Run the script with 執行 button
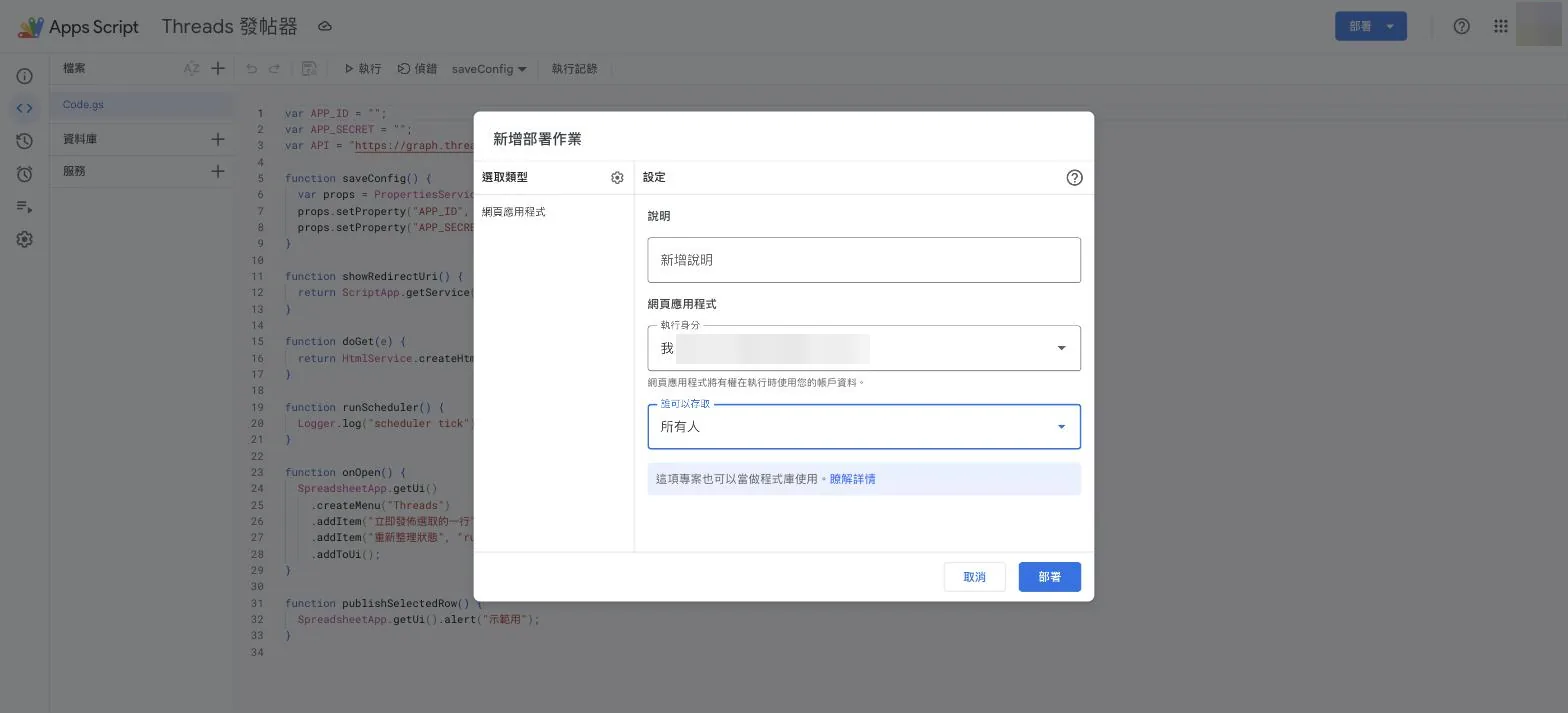The image size is (1568, 713). point(362,69)
